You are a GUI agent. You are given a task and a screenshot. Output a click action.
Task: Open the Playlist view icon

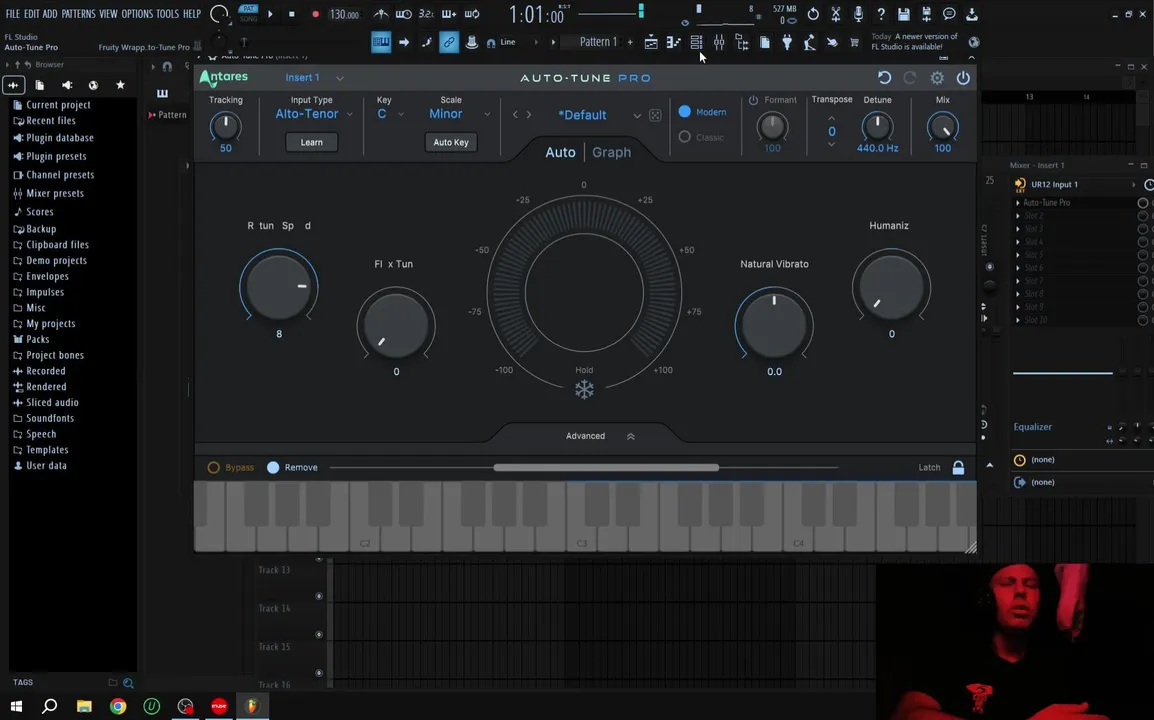[651, 43]
